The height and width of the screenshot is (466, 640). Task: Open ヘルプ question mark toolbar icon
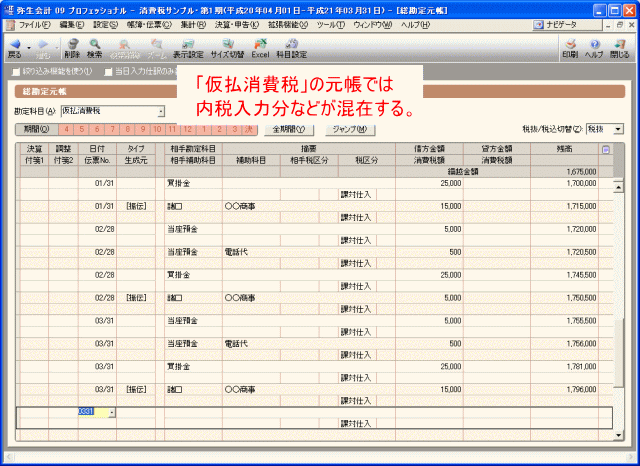tap(594, 44)
